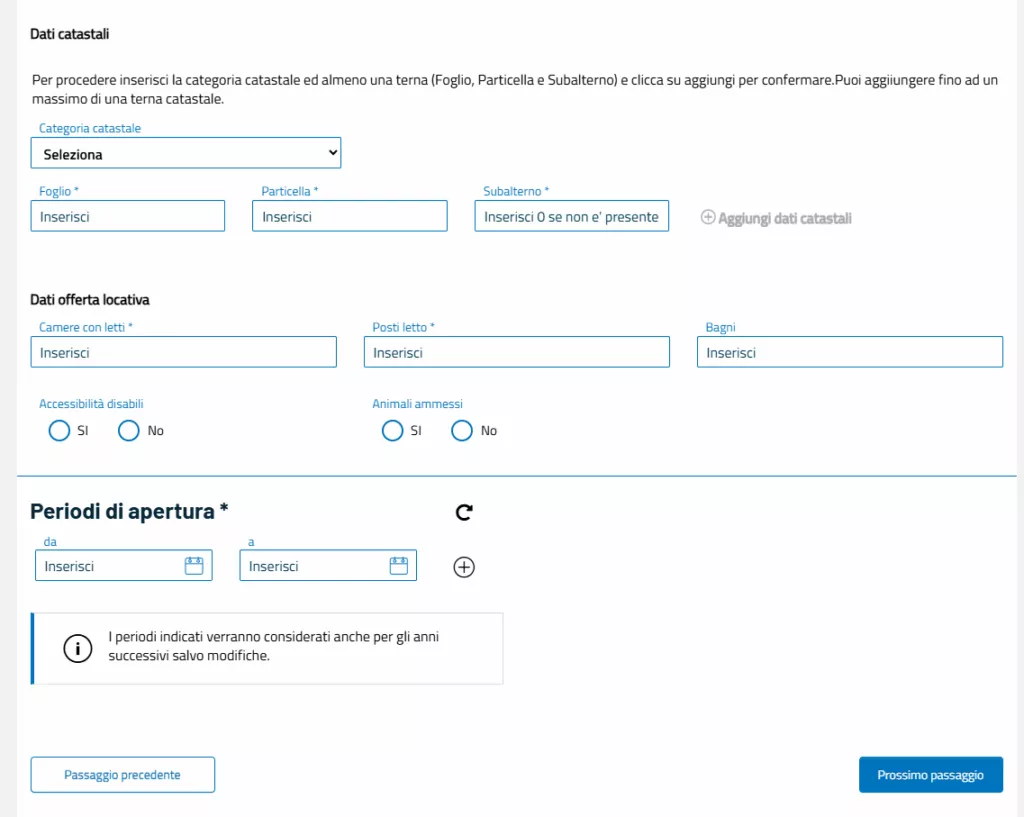Select SI for Accessibilità disabili
Viewport: 1024px width, 817px height.
click(59, 431)
